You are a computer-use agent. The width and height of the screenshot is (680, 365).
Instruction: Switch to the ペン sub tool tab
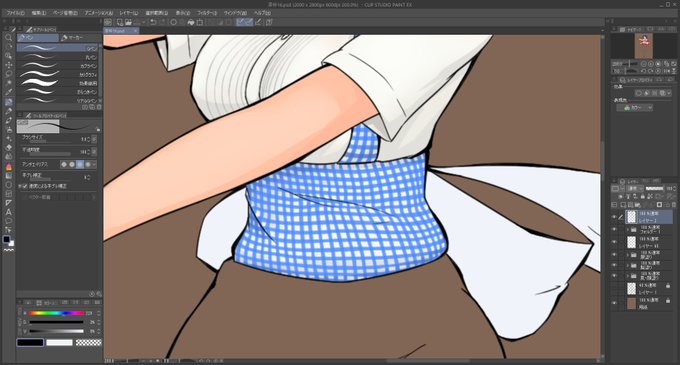click(38, 38)
